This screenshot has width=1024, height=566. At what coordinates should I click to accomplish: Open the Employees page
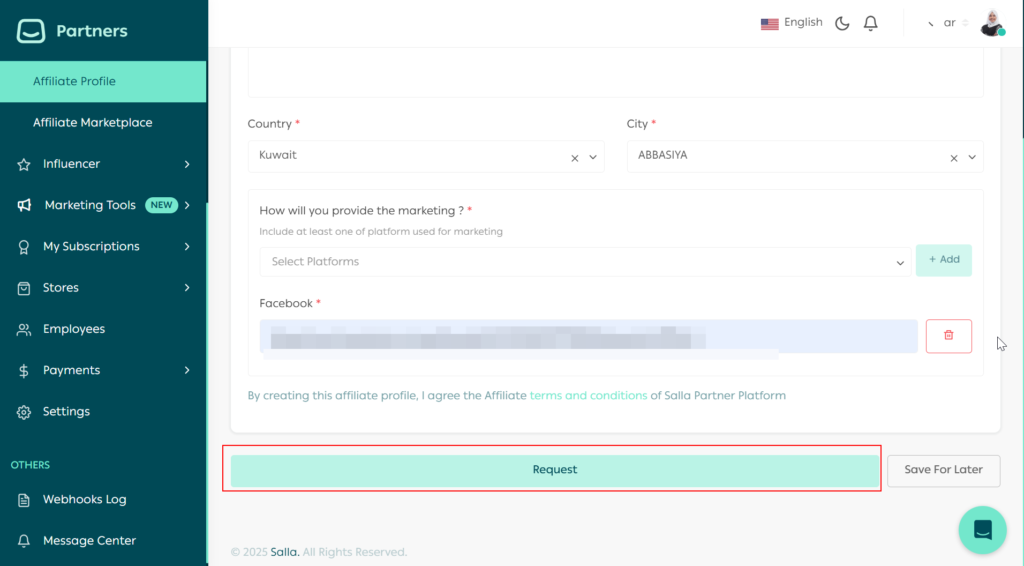(x=73, y=329)
